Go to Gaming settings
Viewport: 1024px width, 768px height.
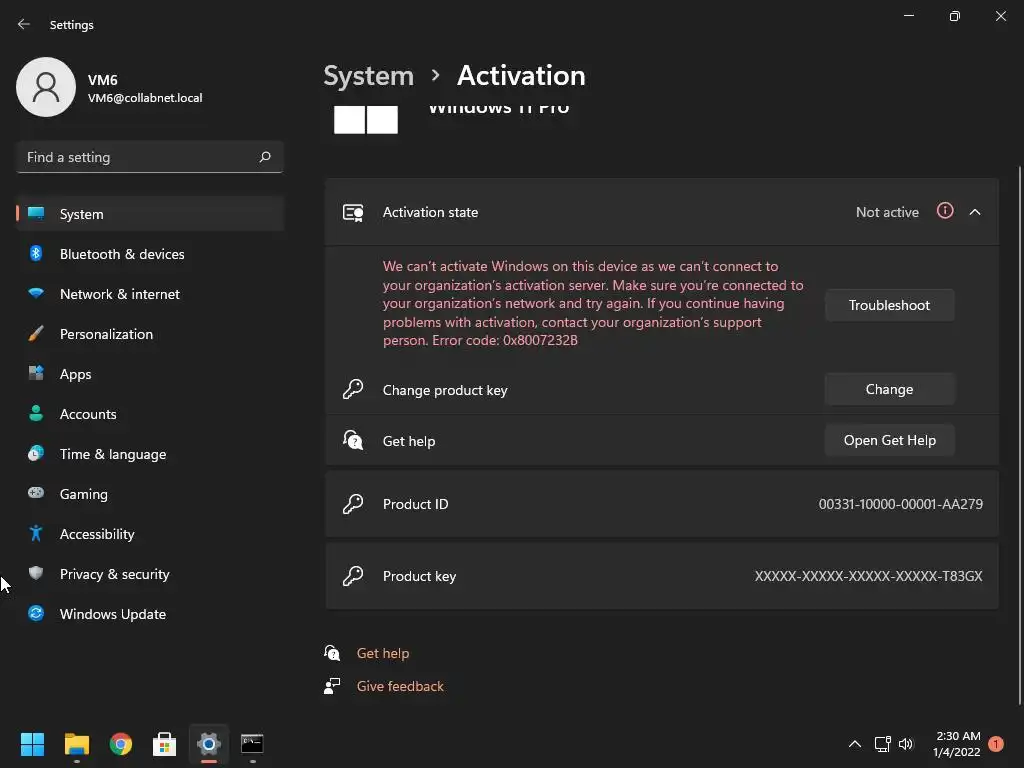[150, 494]
